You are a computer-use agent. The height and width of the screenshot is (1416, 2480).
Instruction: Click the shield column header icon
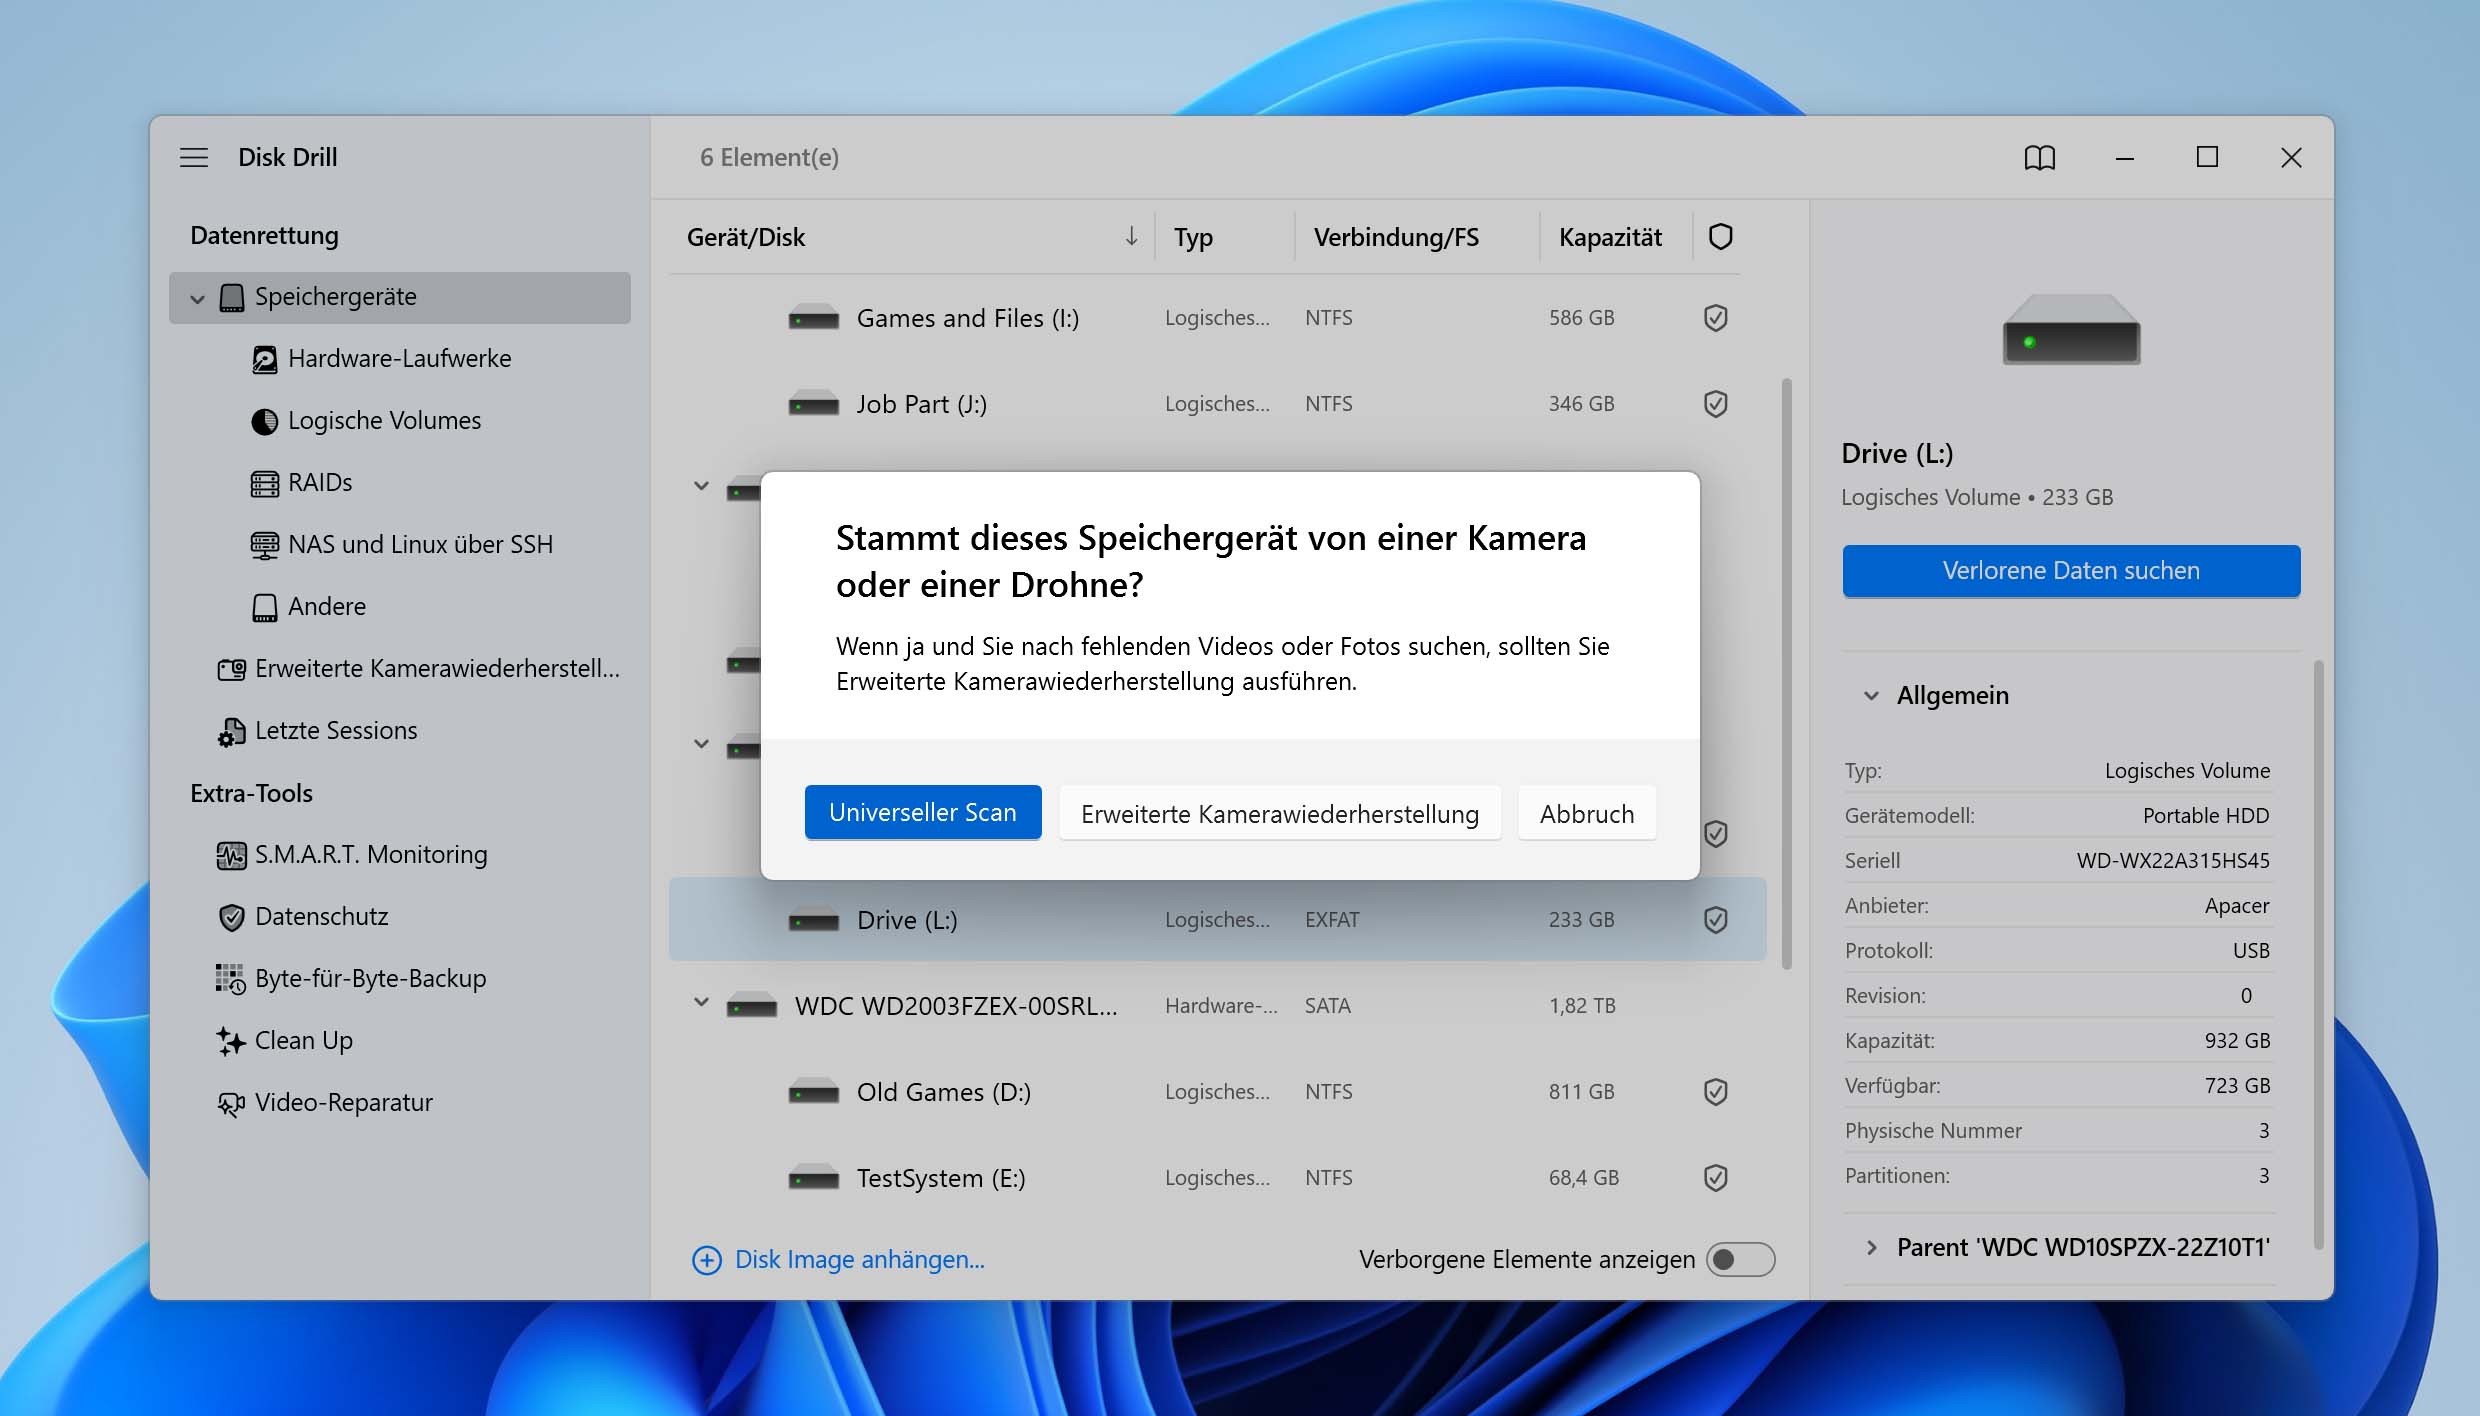click(1720, 237)
